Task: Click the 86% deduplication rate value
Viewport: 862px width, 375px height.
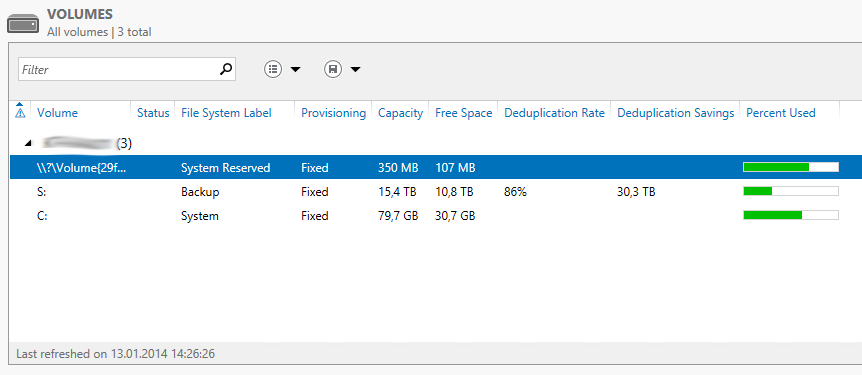Action: point(515,192)
